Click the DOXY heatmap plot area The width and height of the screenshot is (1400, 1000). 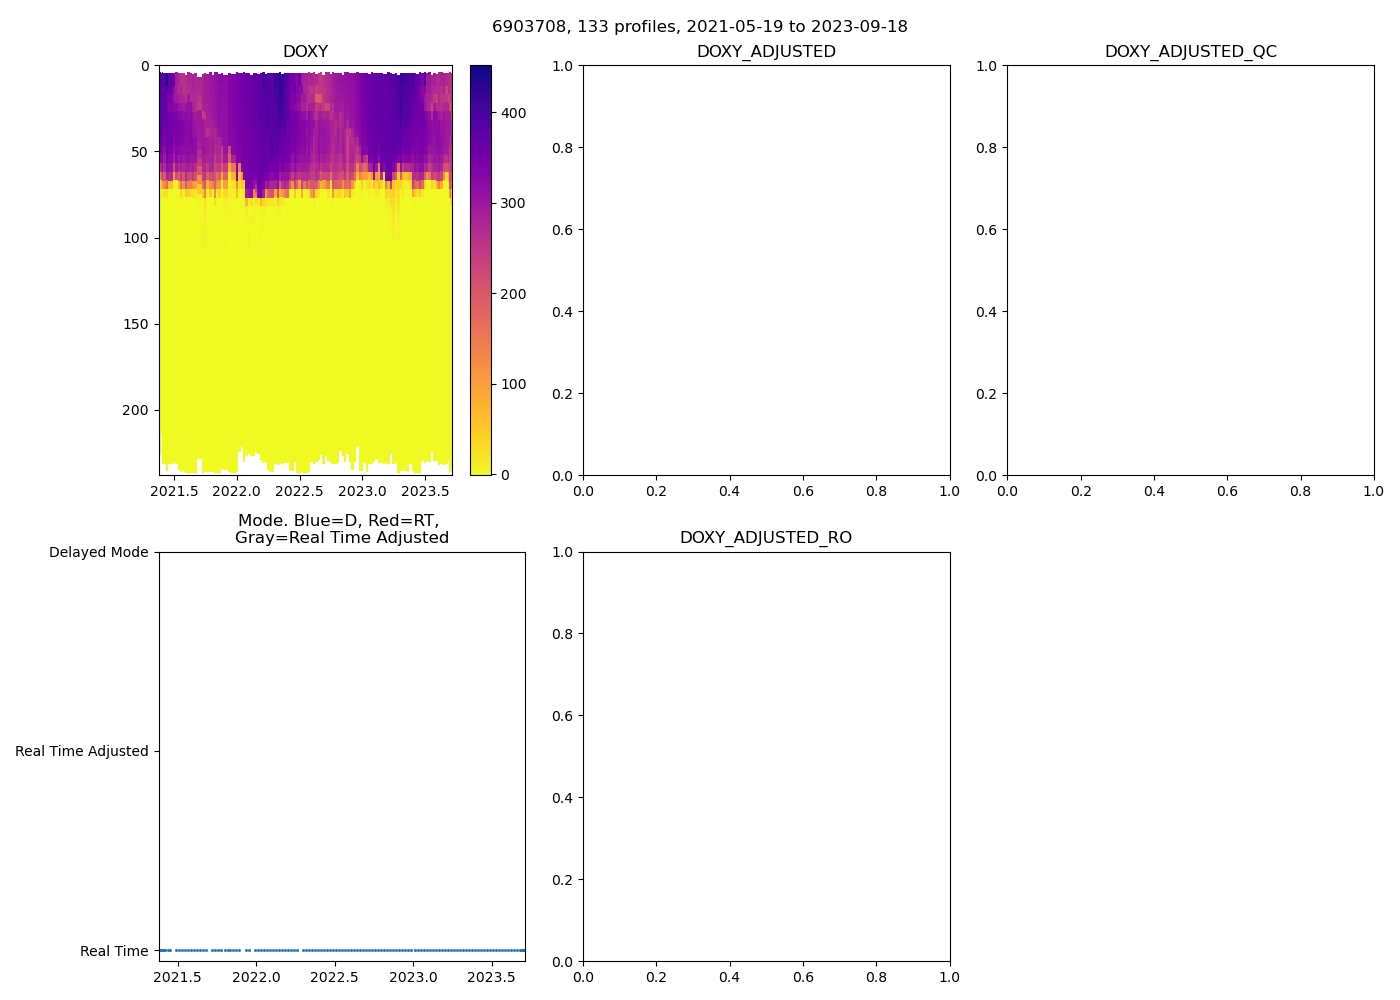305,270
